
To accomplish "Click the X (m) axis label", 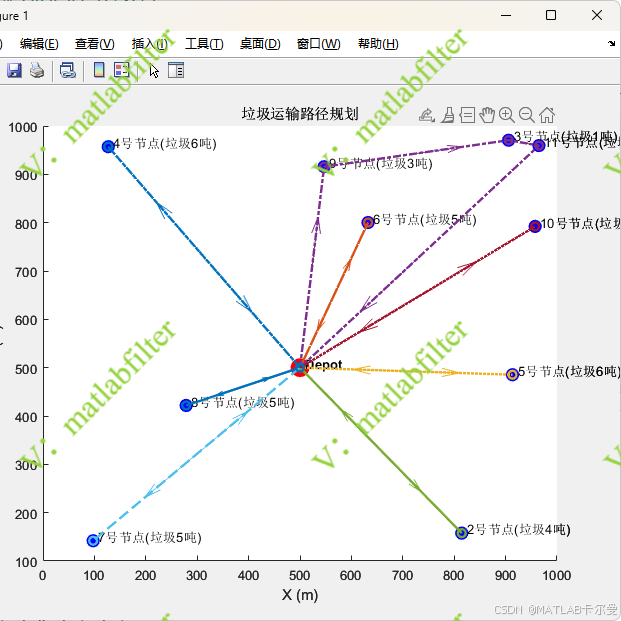I will click(x=300, y=594).
